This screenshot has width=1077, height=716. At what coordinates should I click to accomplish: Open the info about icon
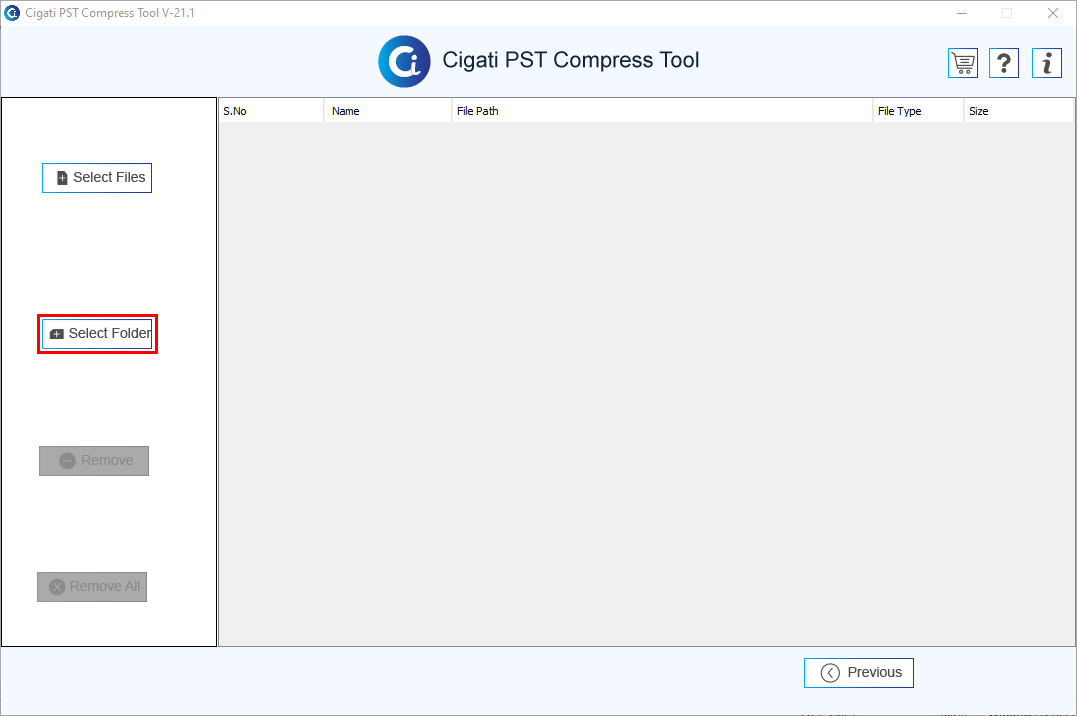click(1047, 63)
